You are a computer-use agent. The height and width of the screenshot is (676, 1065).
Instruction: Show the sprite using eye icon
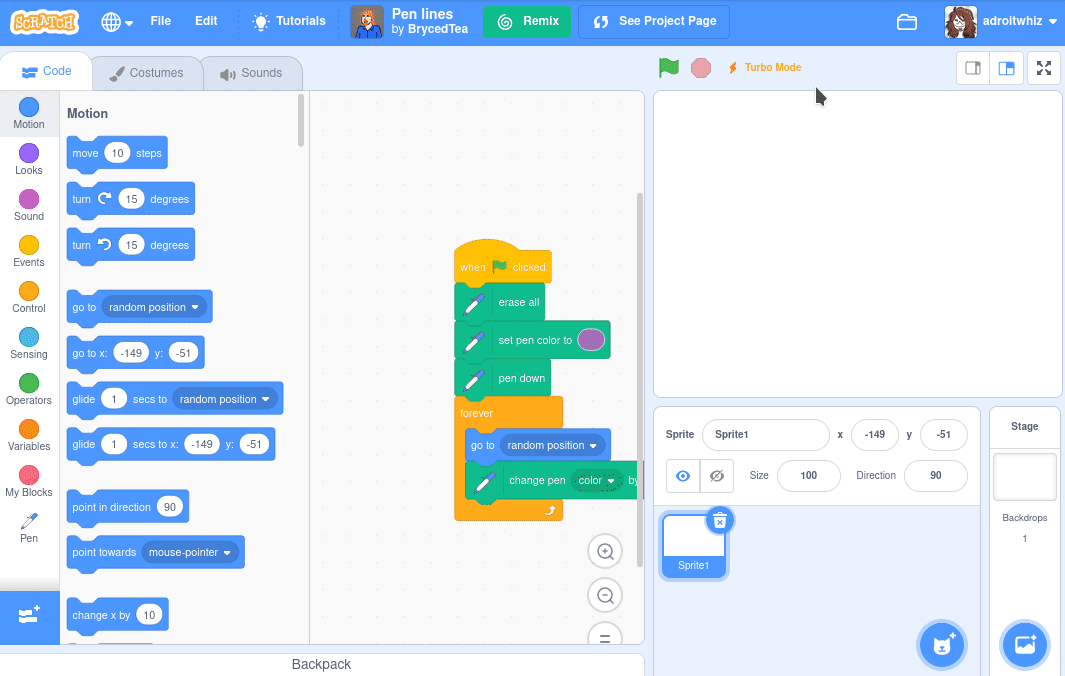[683, 476]
